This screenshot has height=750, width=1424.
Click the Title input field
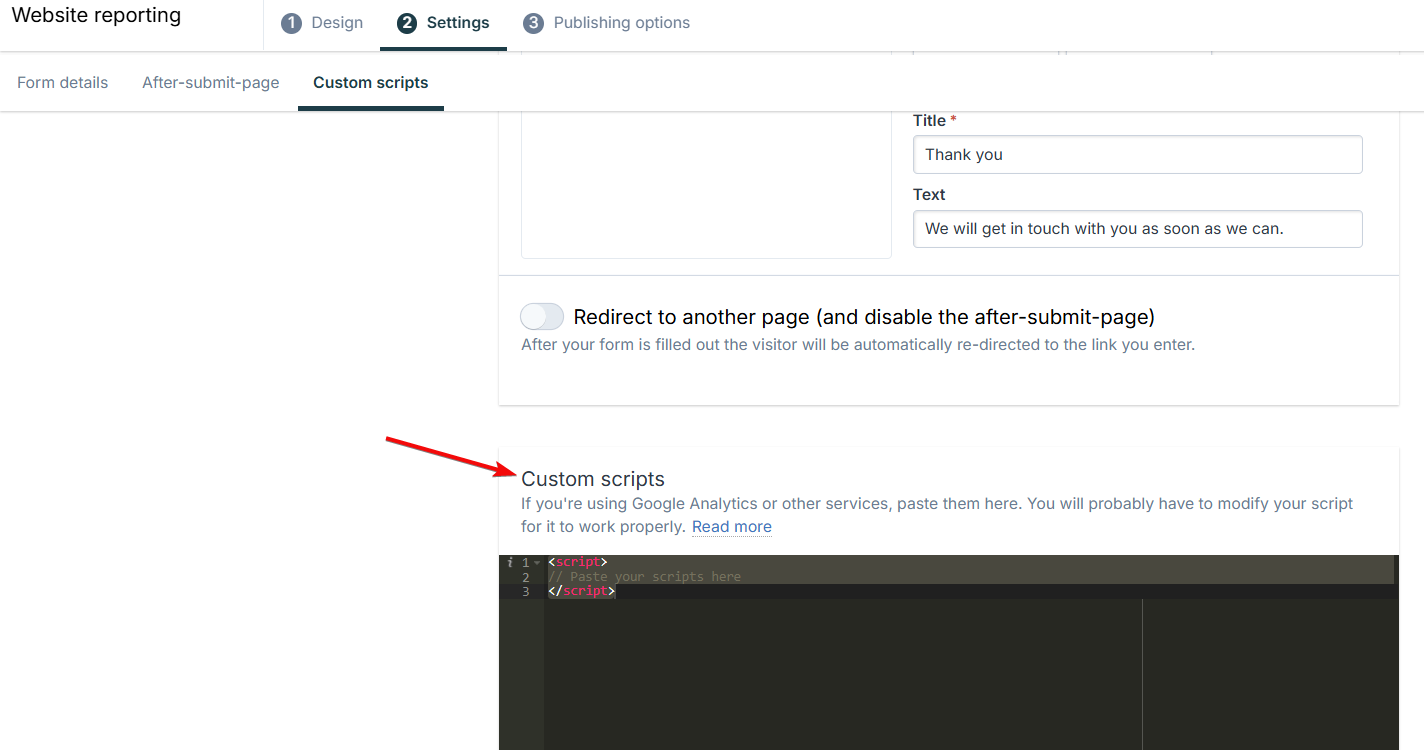click(1137, 155)
